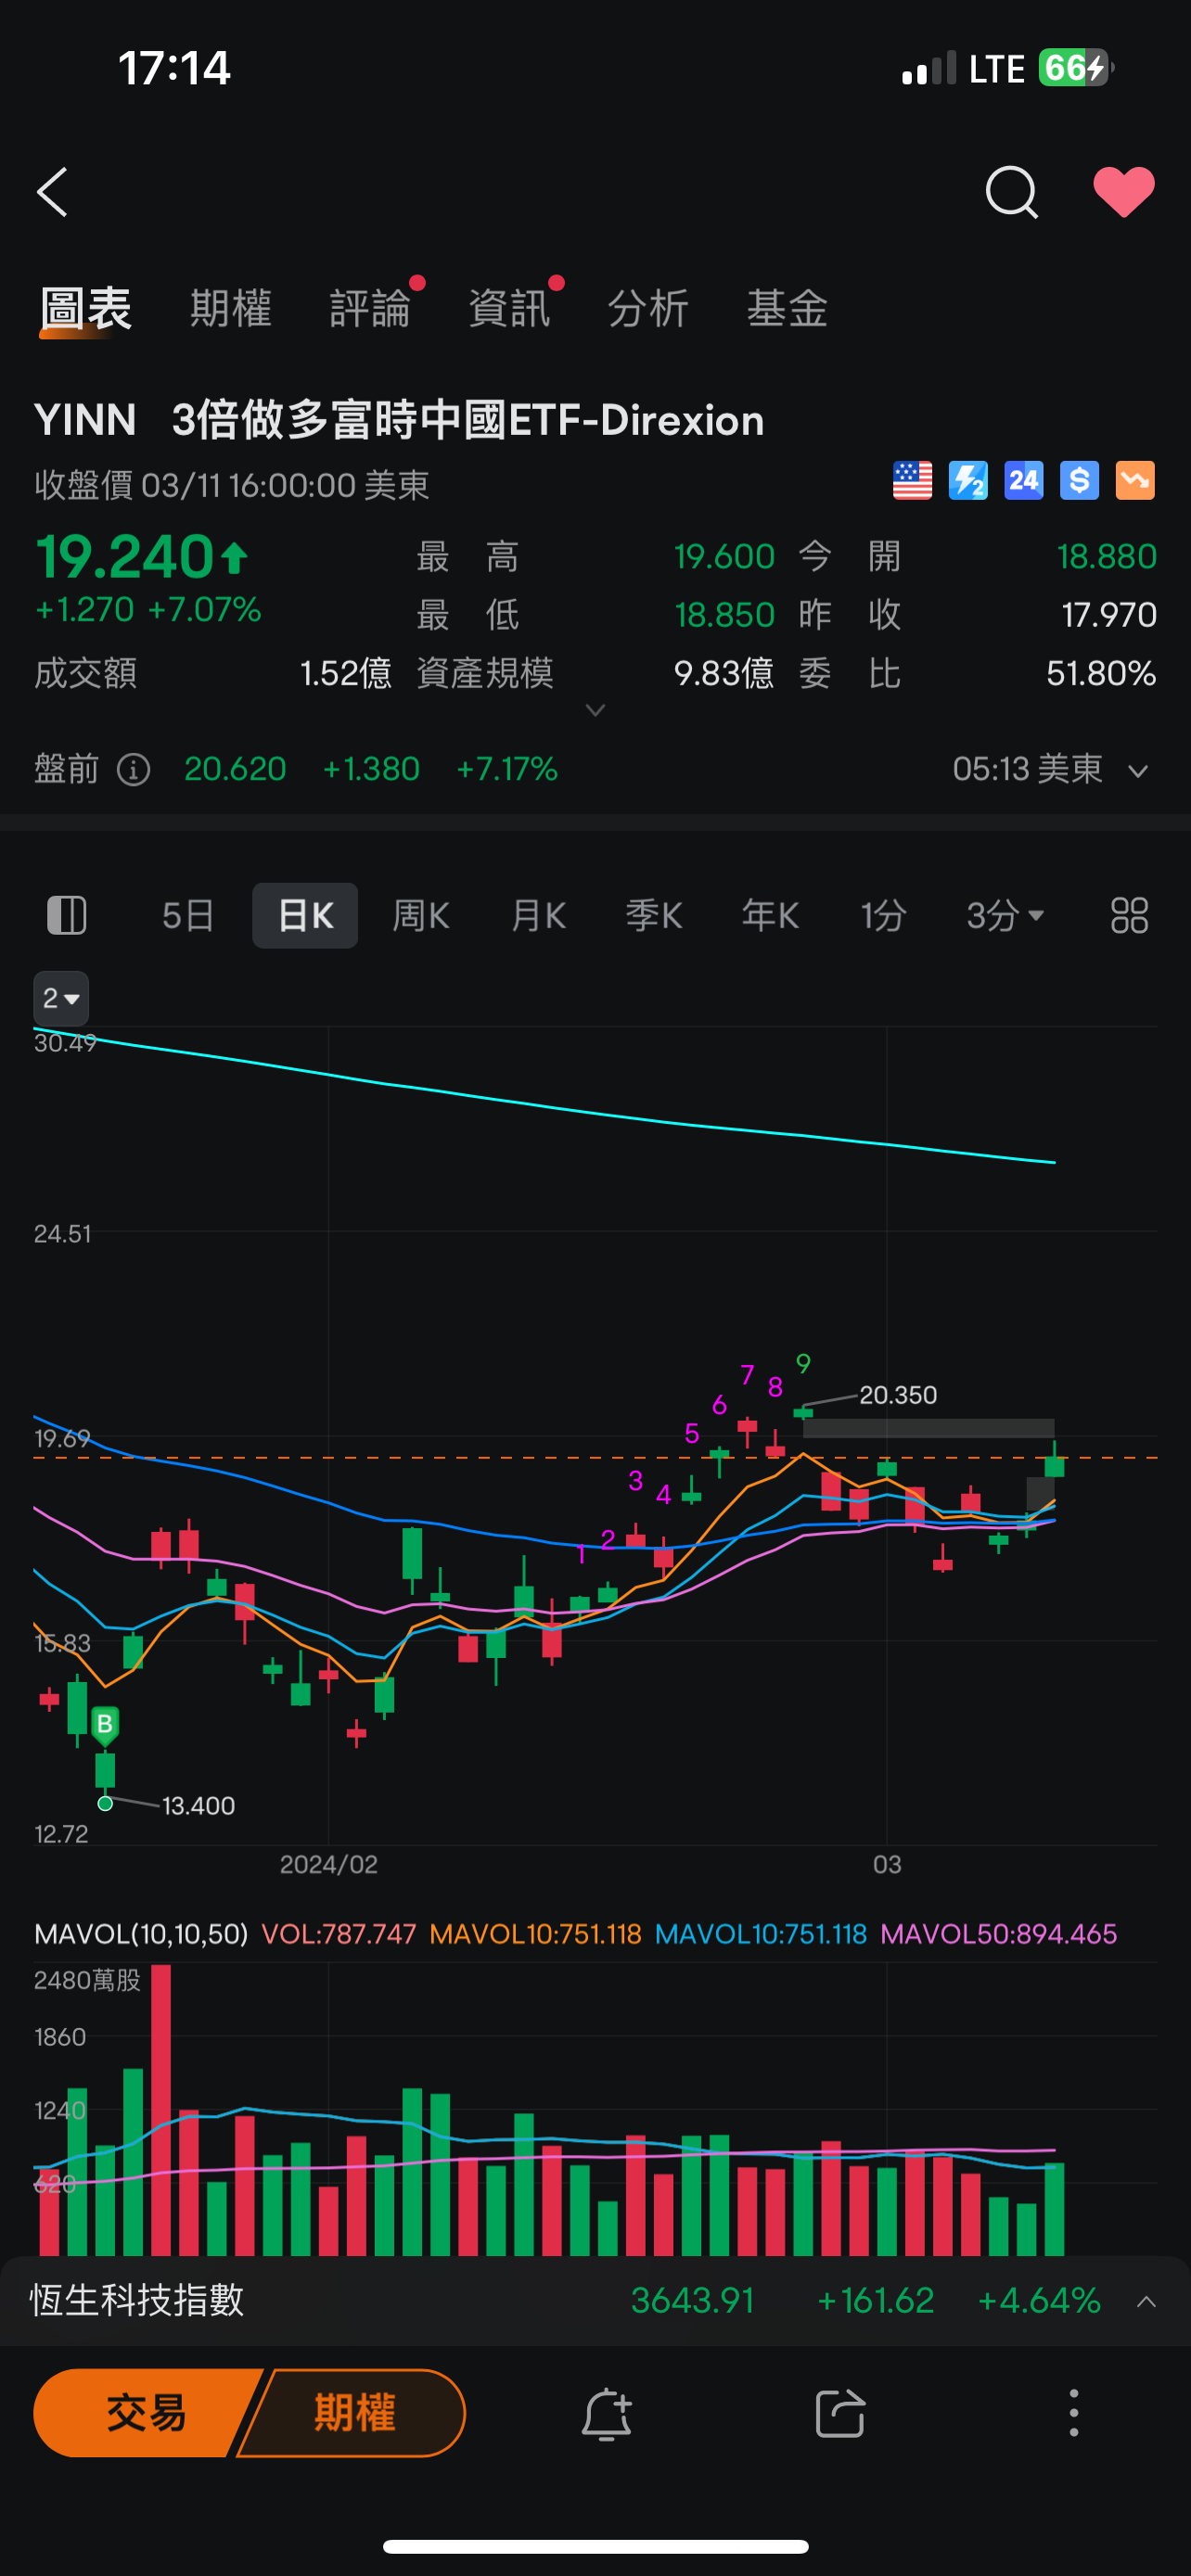Screen dimensions: 1191x2576
Task: Select the 5日 chart period
Action: coord(188,915)
